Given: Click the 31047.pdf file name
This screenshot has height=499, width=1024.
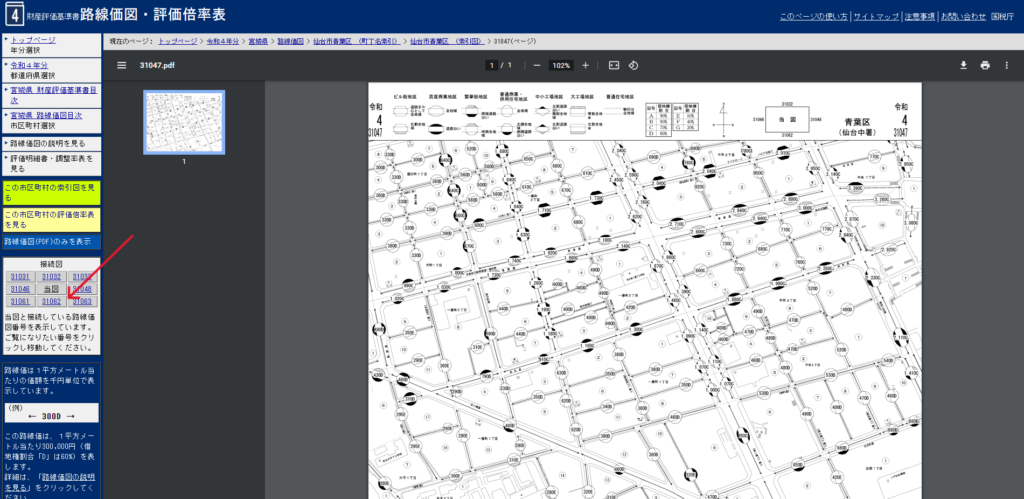Looking at the screenshot, I should 157,65.
